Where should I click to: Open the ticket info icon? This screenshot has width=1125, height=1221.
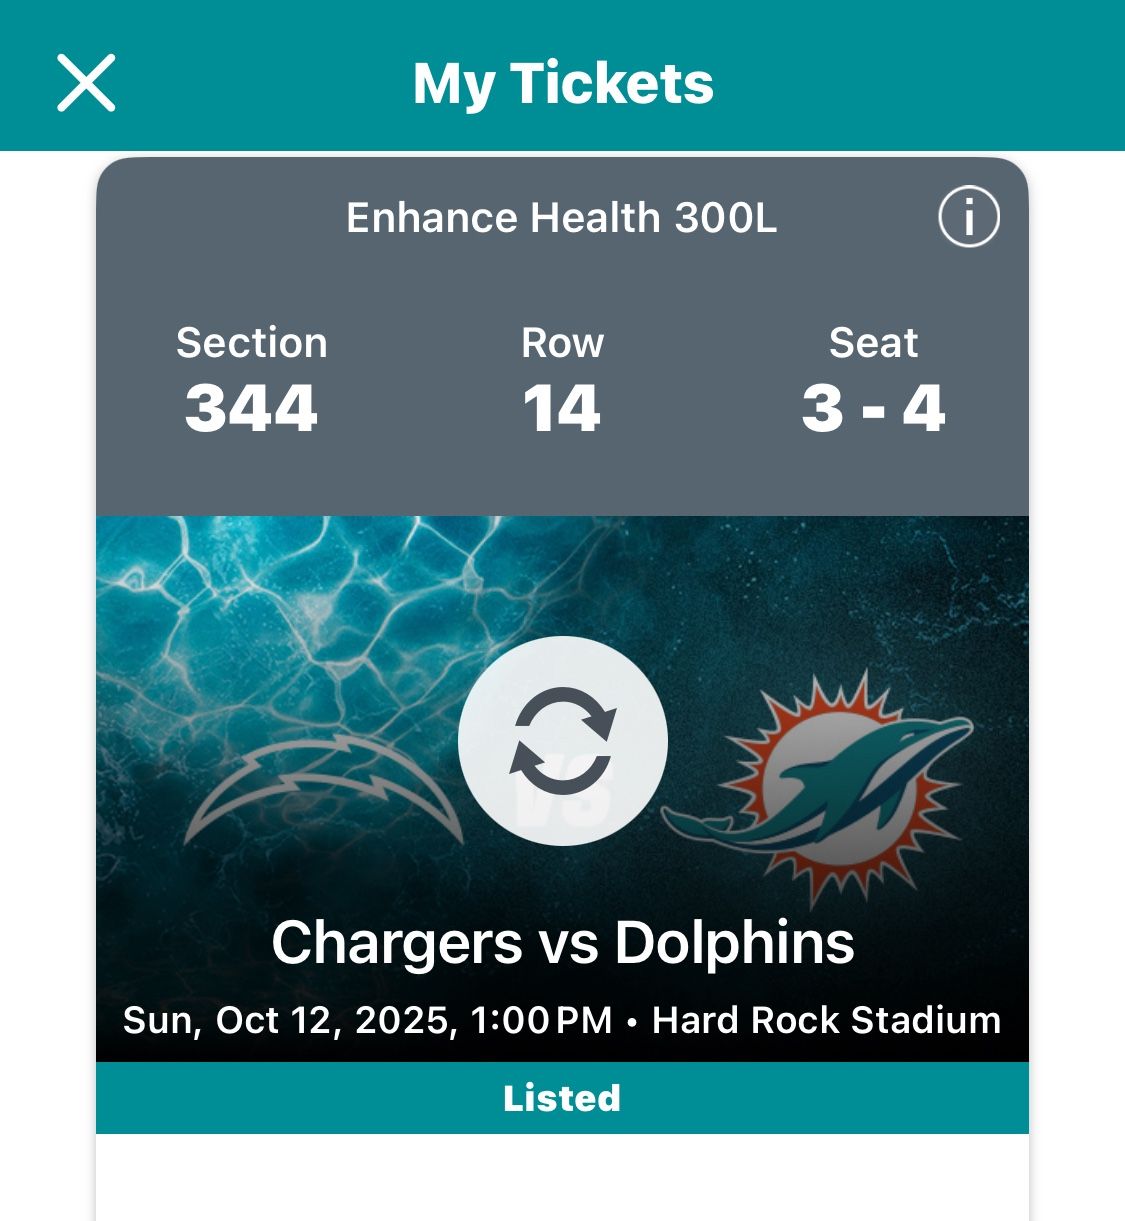[x=968, y=217]
